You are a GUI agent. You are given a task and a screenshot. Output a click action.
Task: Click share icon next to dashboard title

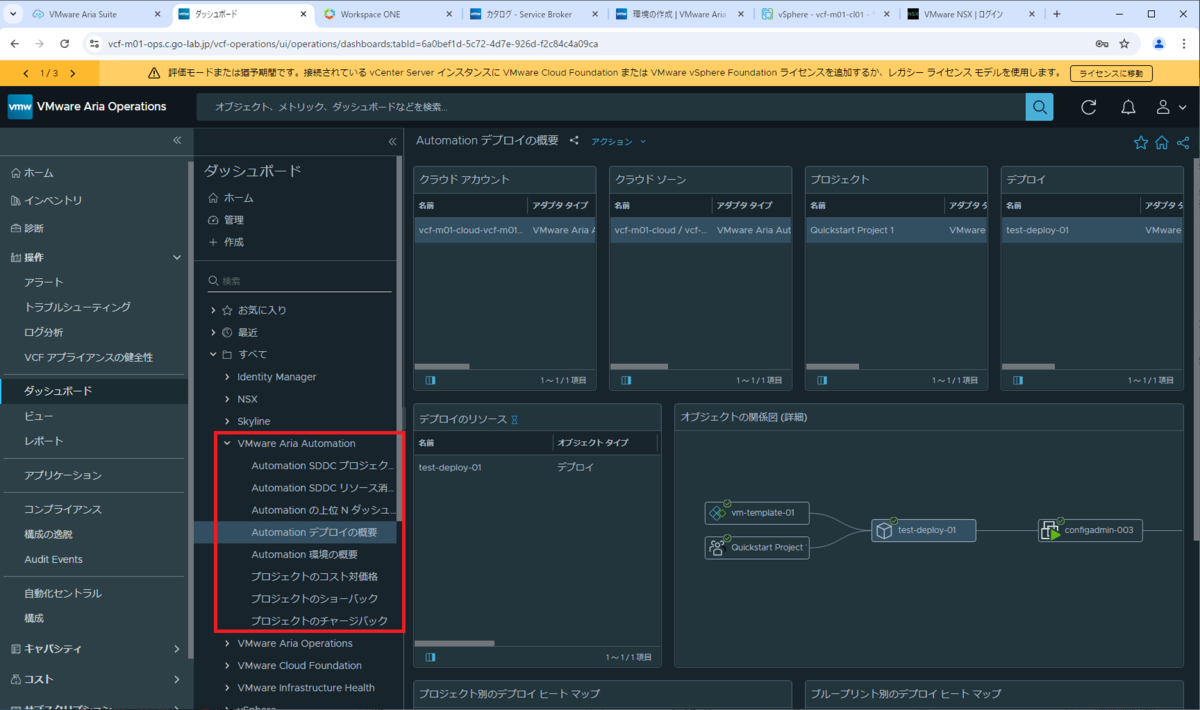pyautogui.click(x=574, y=141)
